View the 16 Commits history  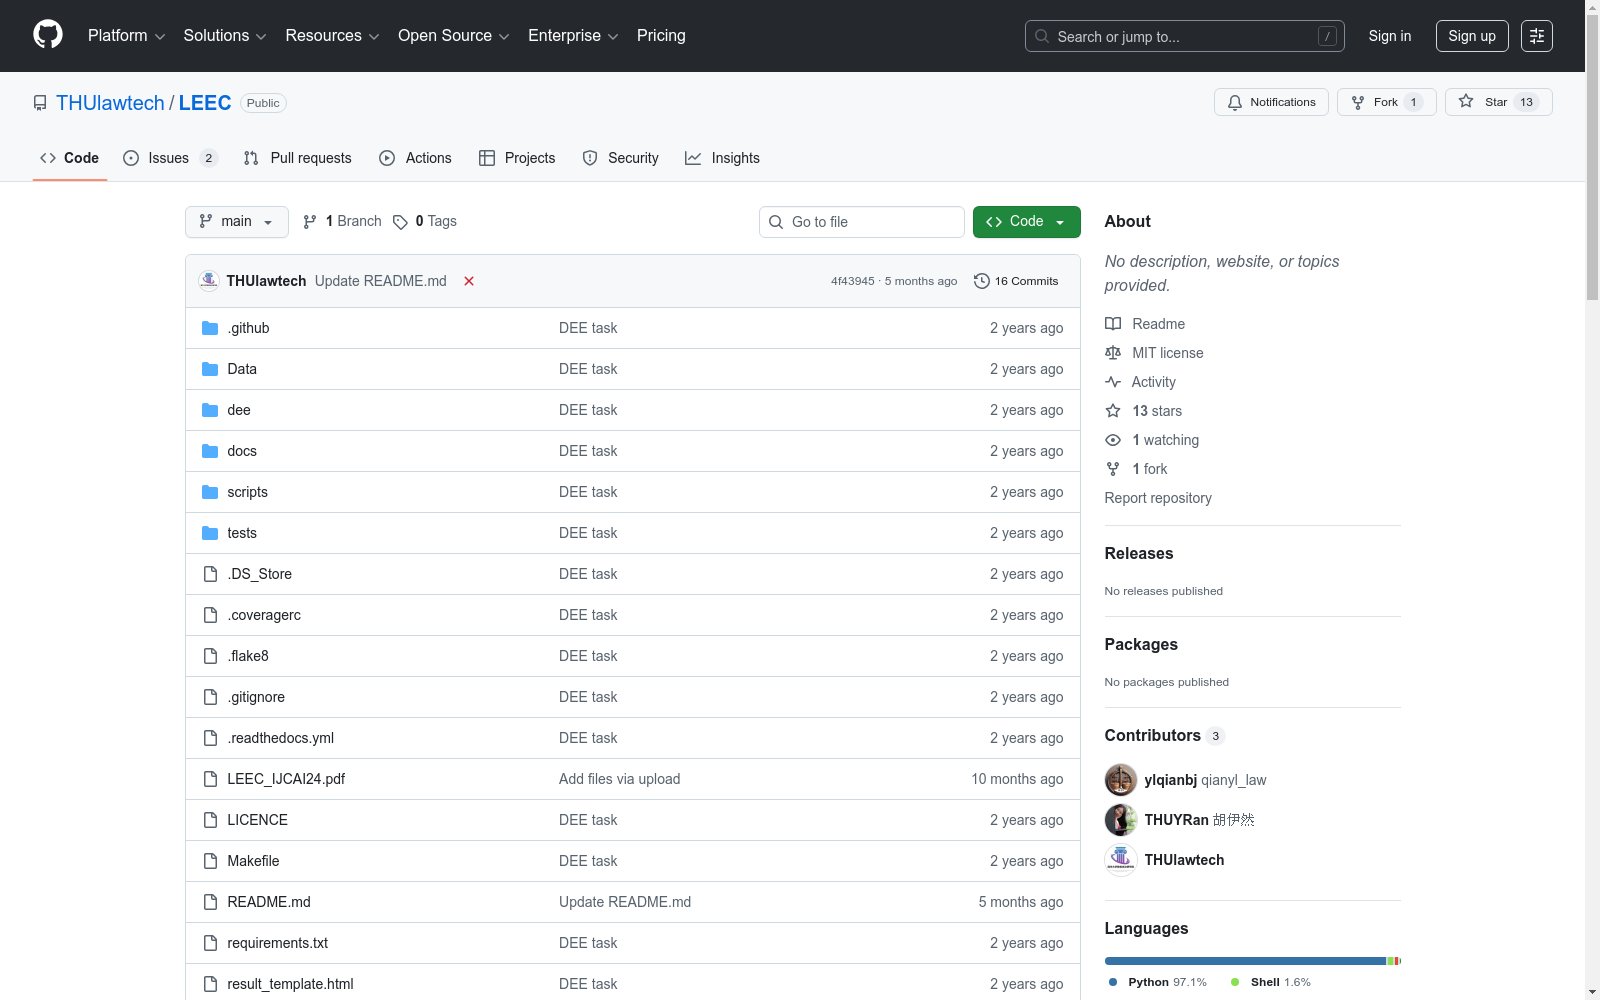pos(1016,281)
